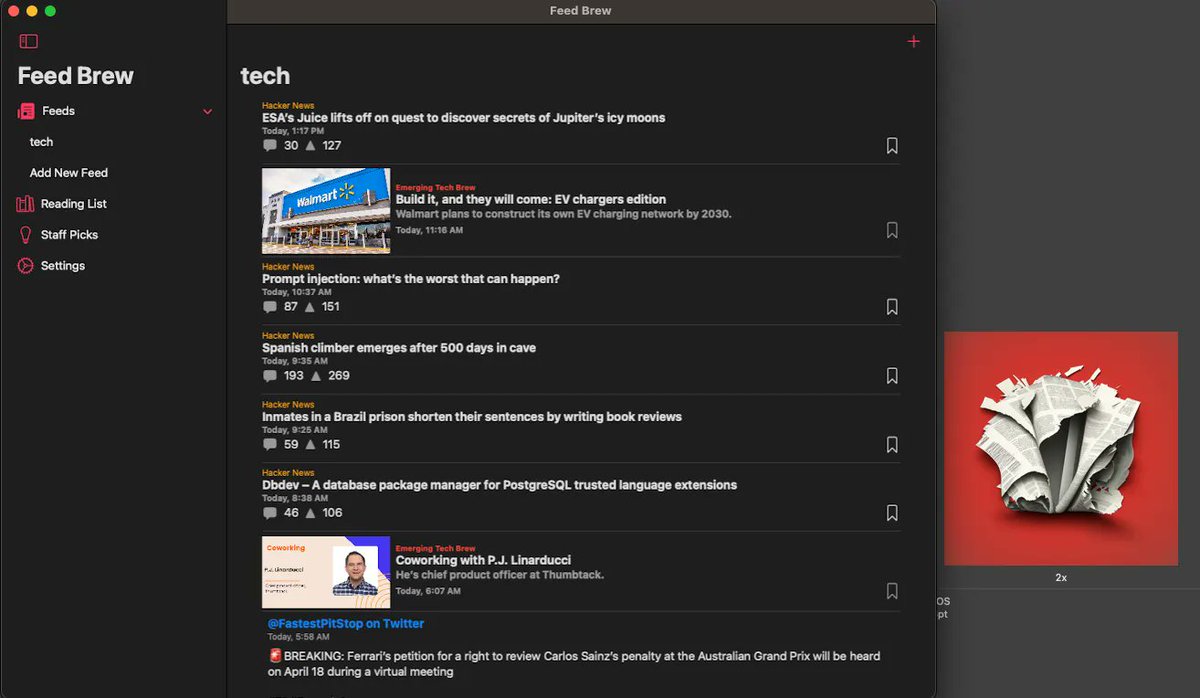Screen dimensions: 1200x698
Task: Click comments icon on Dbdev article
Action: [270, 513]
